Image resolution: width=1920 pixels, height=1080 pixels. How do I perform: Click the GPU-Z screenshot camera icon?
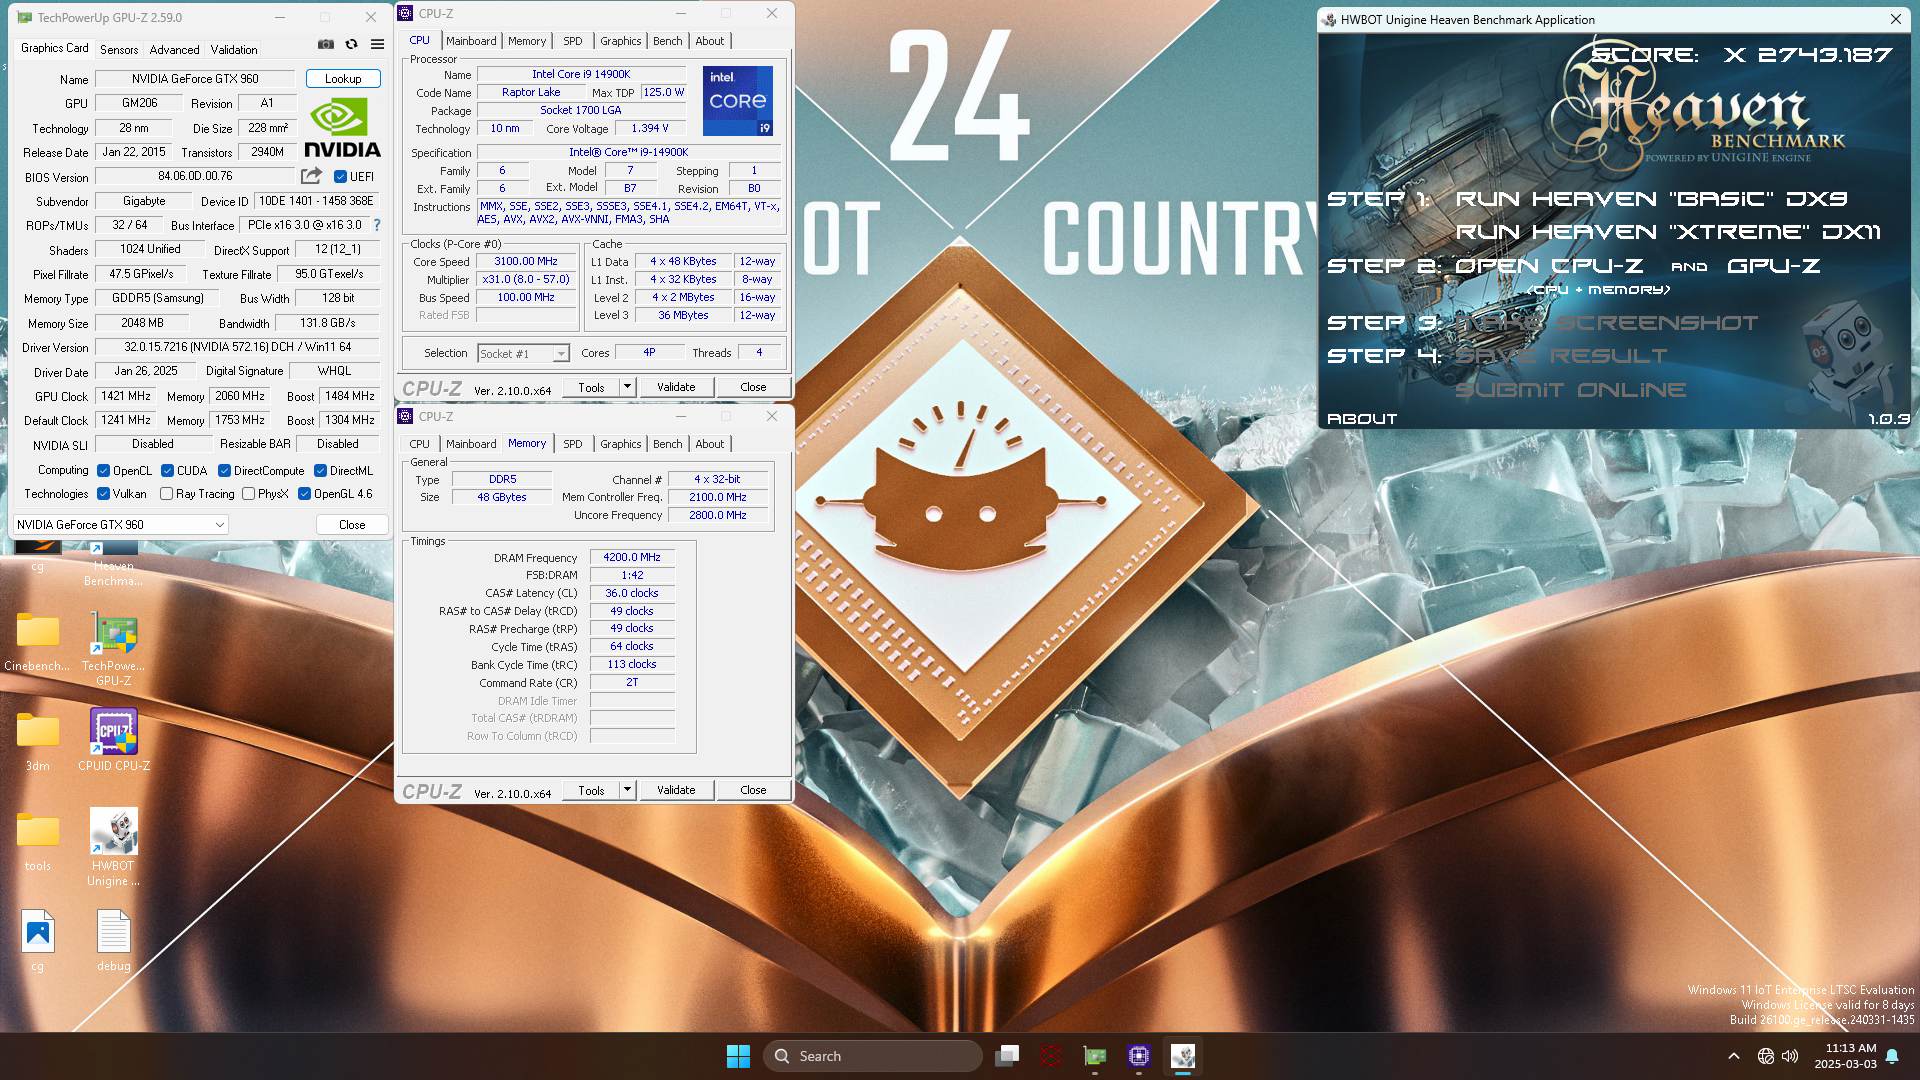(x=326, y=45)
